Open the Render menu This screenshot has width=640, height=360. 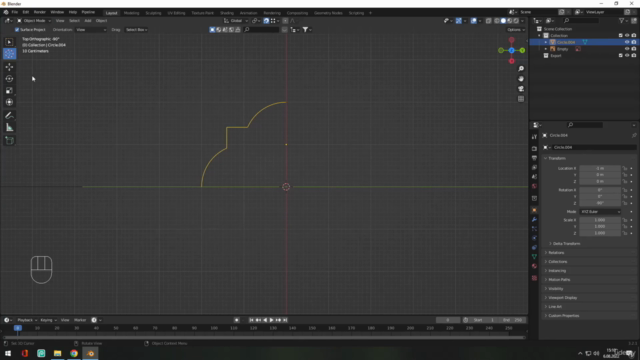click(x=40, y=12)
